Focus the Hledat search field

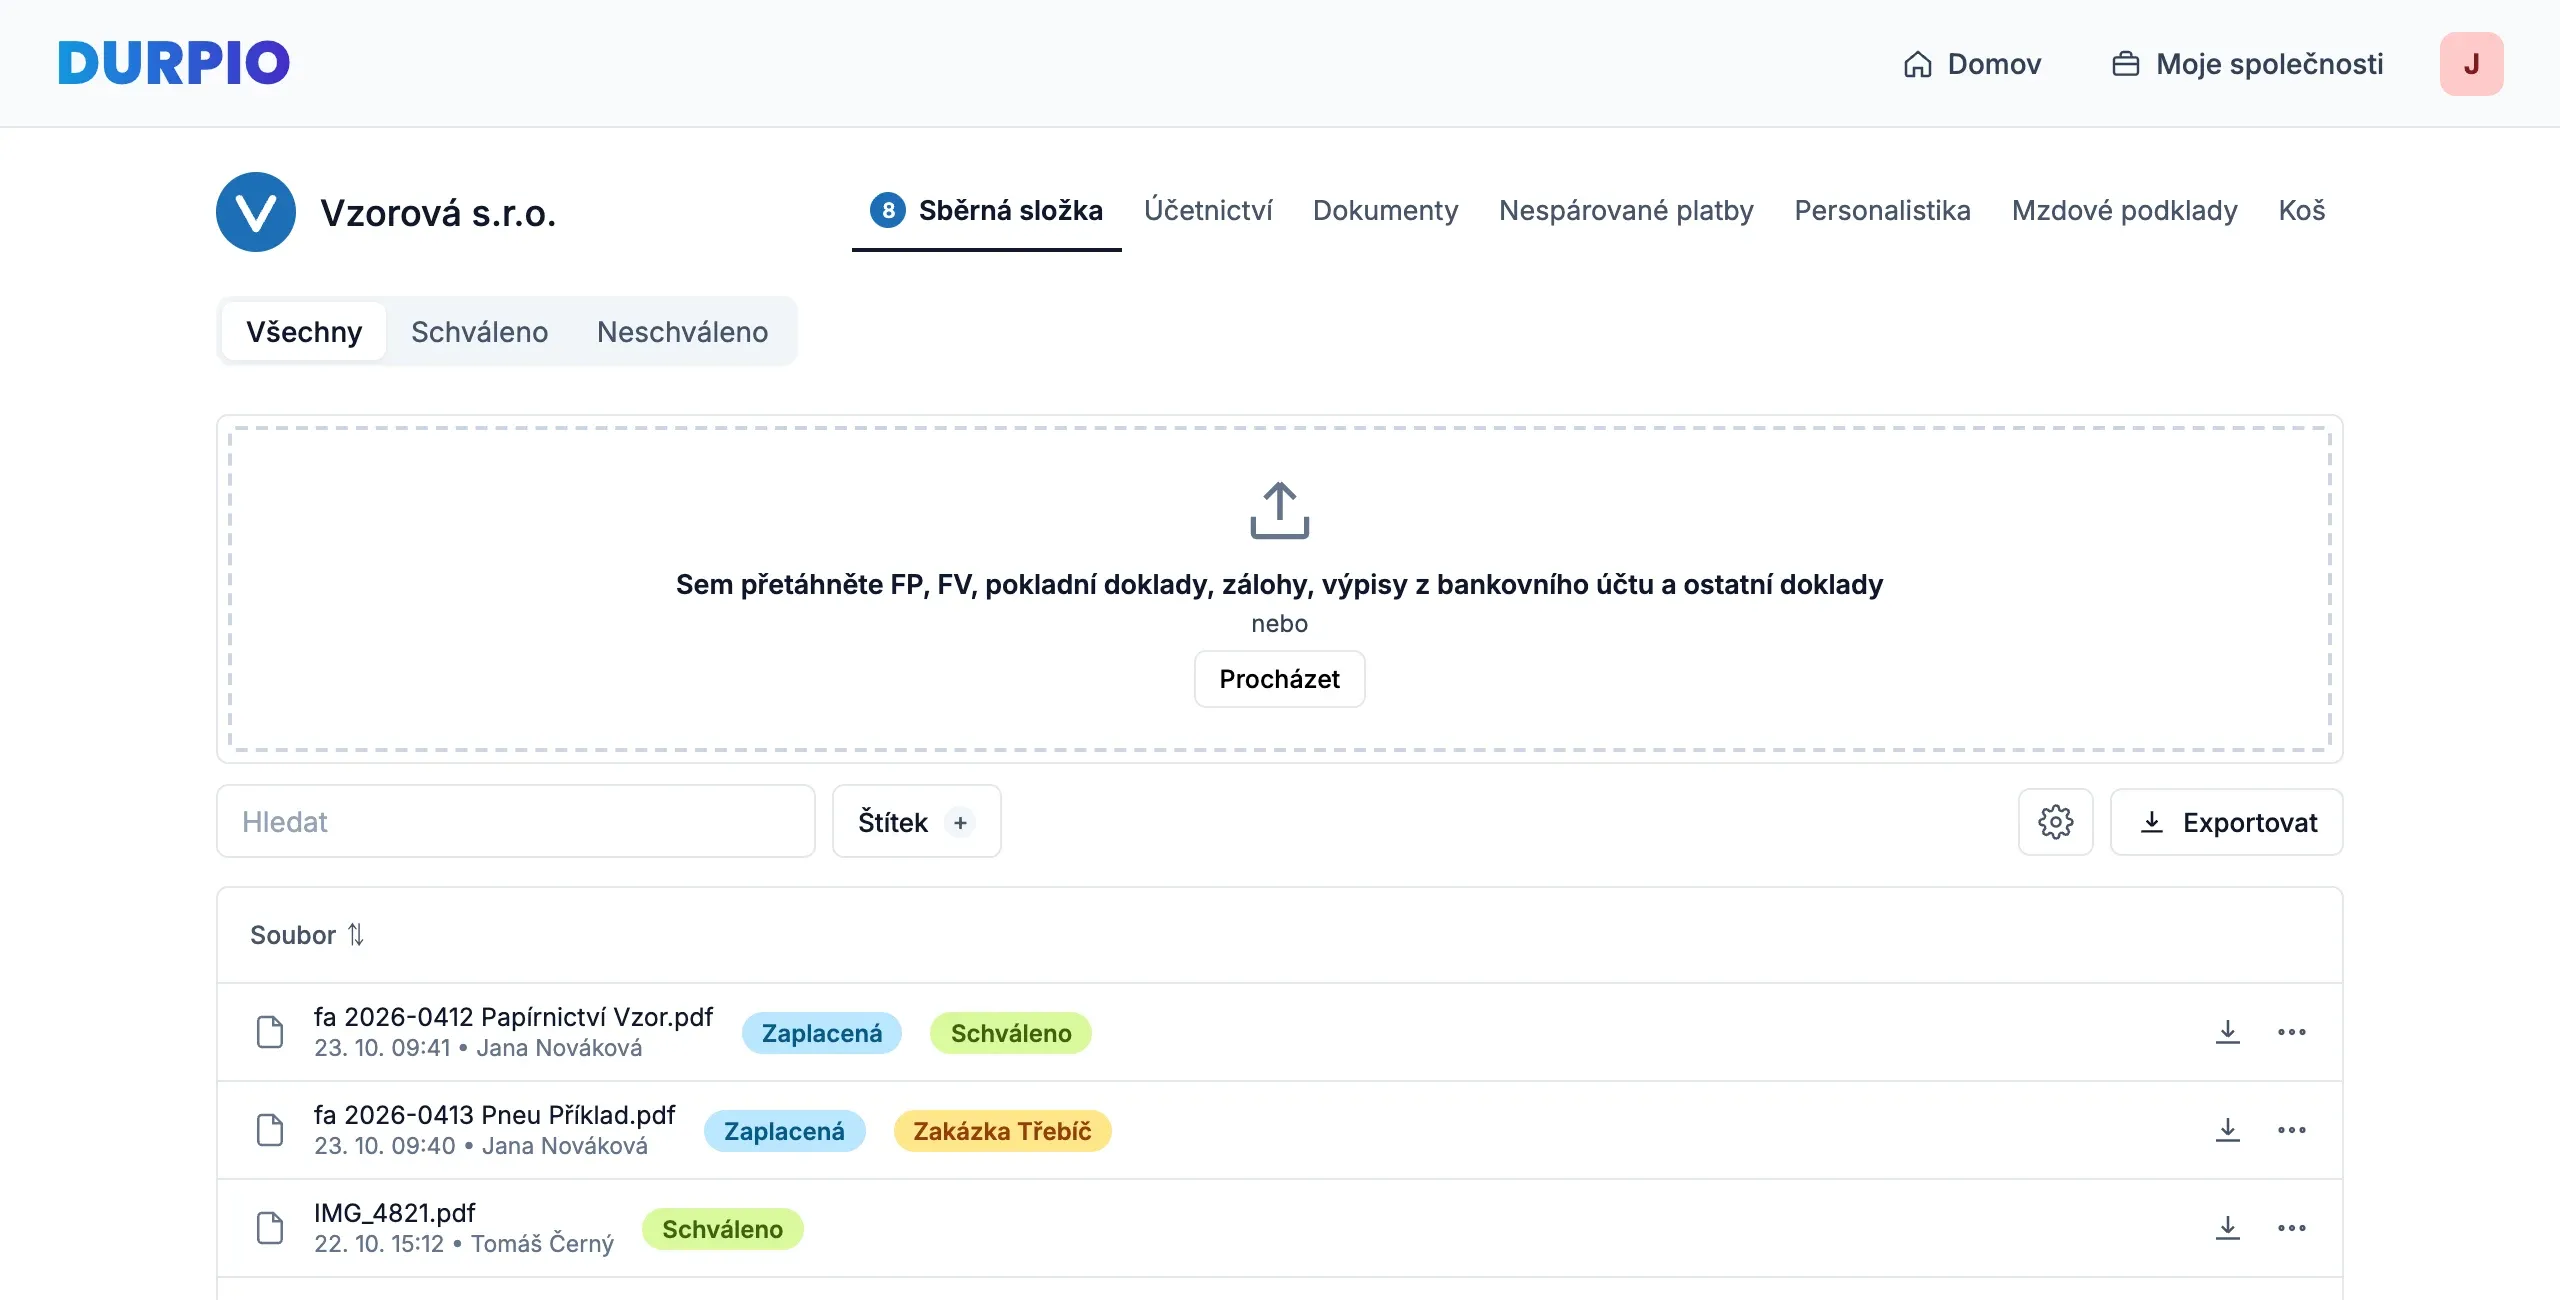click(x=516, y=822)
